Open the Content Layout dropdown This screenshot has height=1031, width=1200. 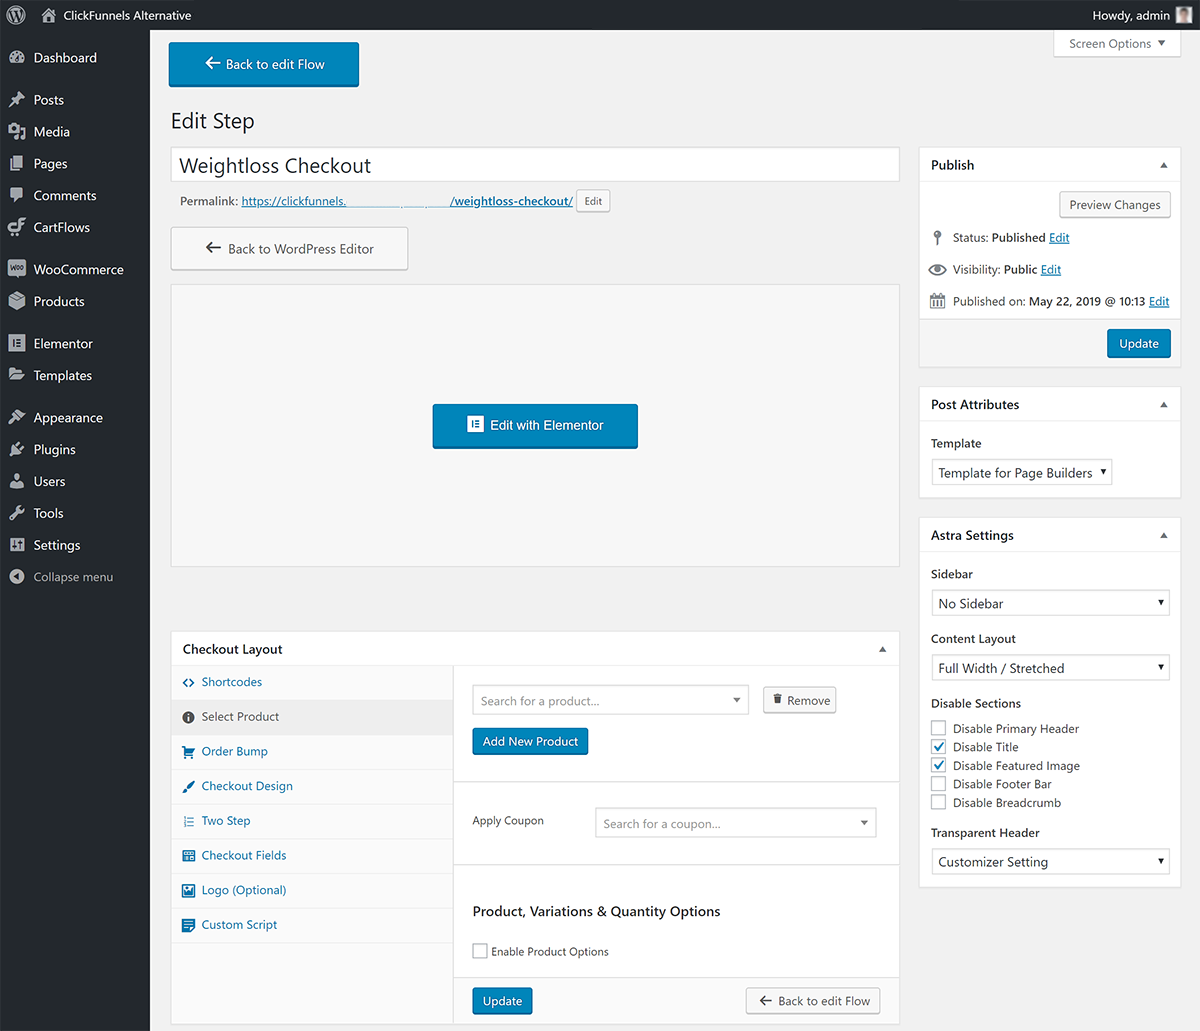pyautogui.click(x=1050, y=668)
